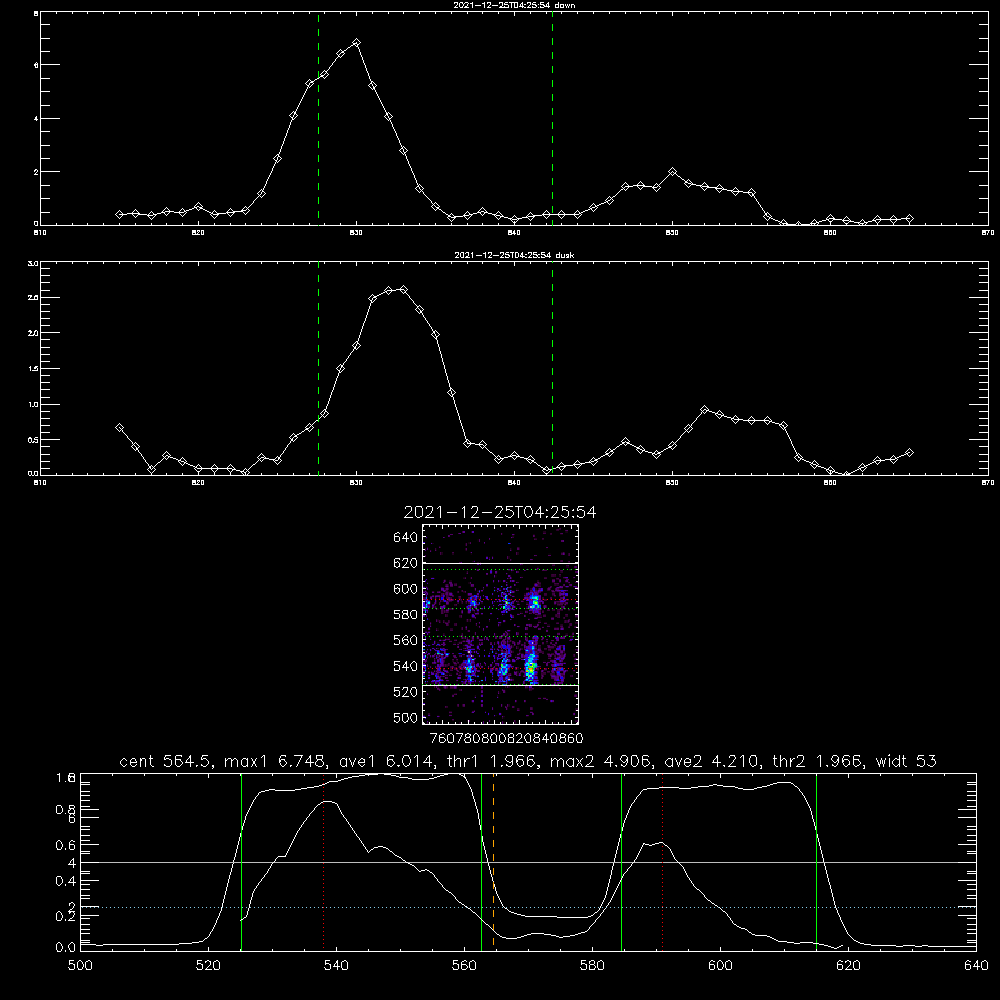Screen dimensions: 1000x1000
Task: Click the 'thr2 1.966' value
Action: pos(817,761)
